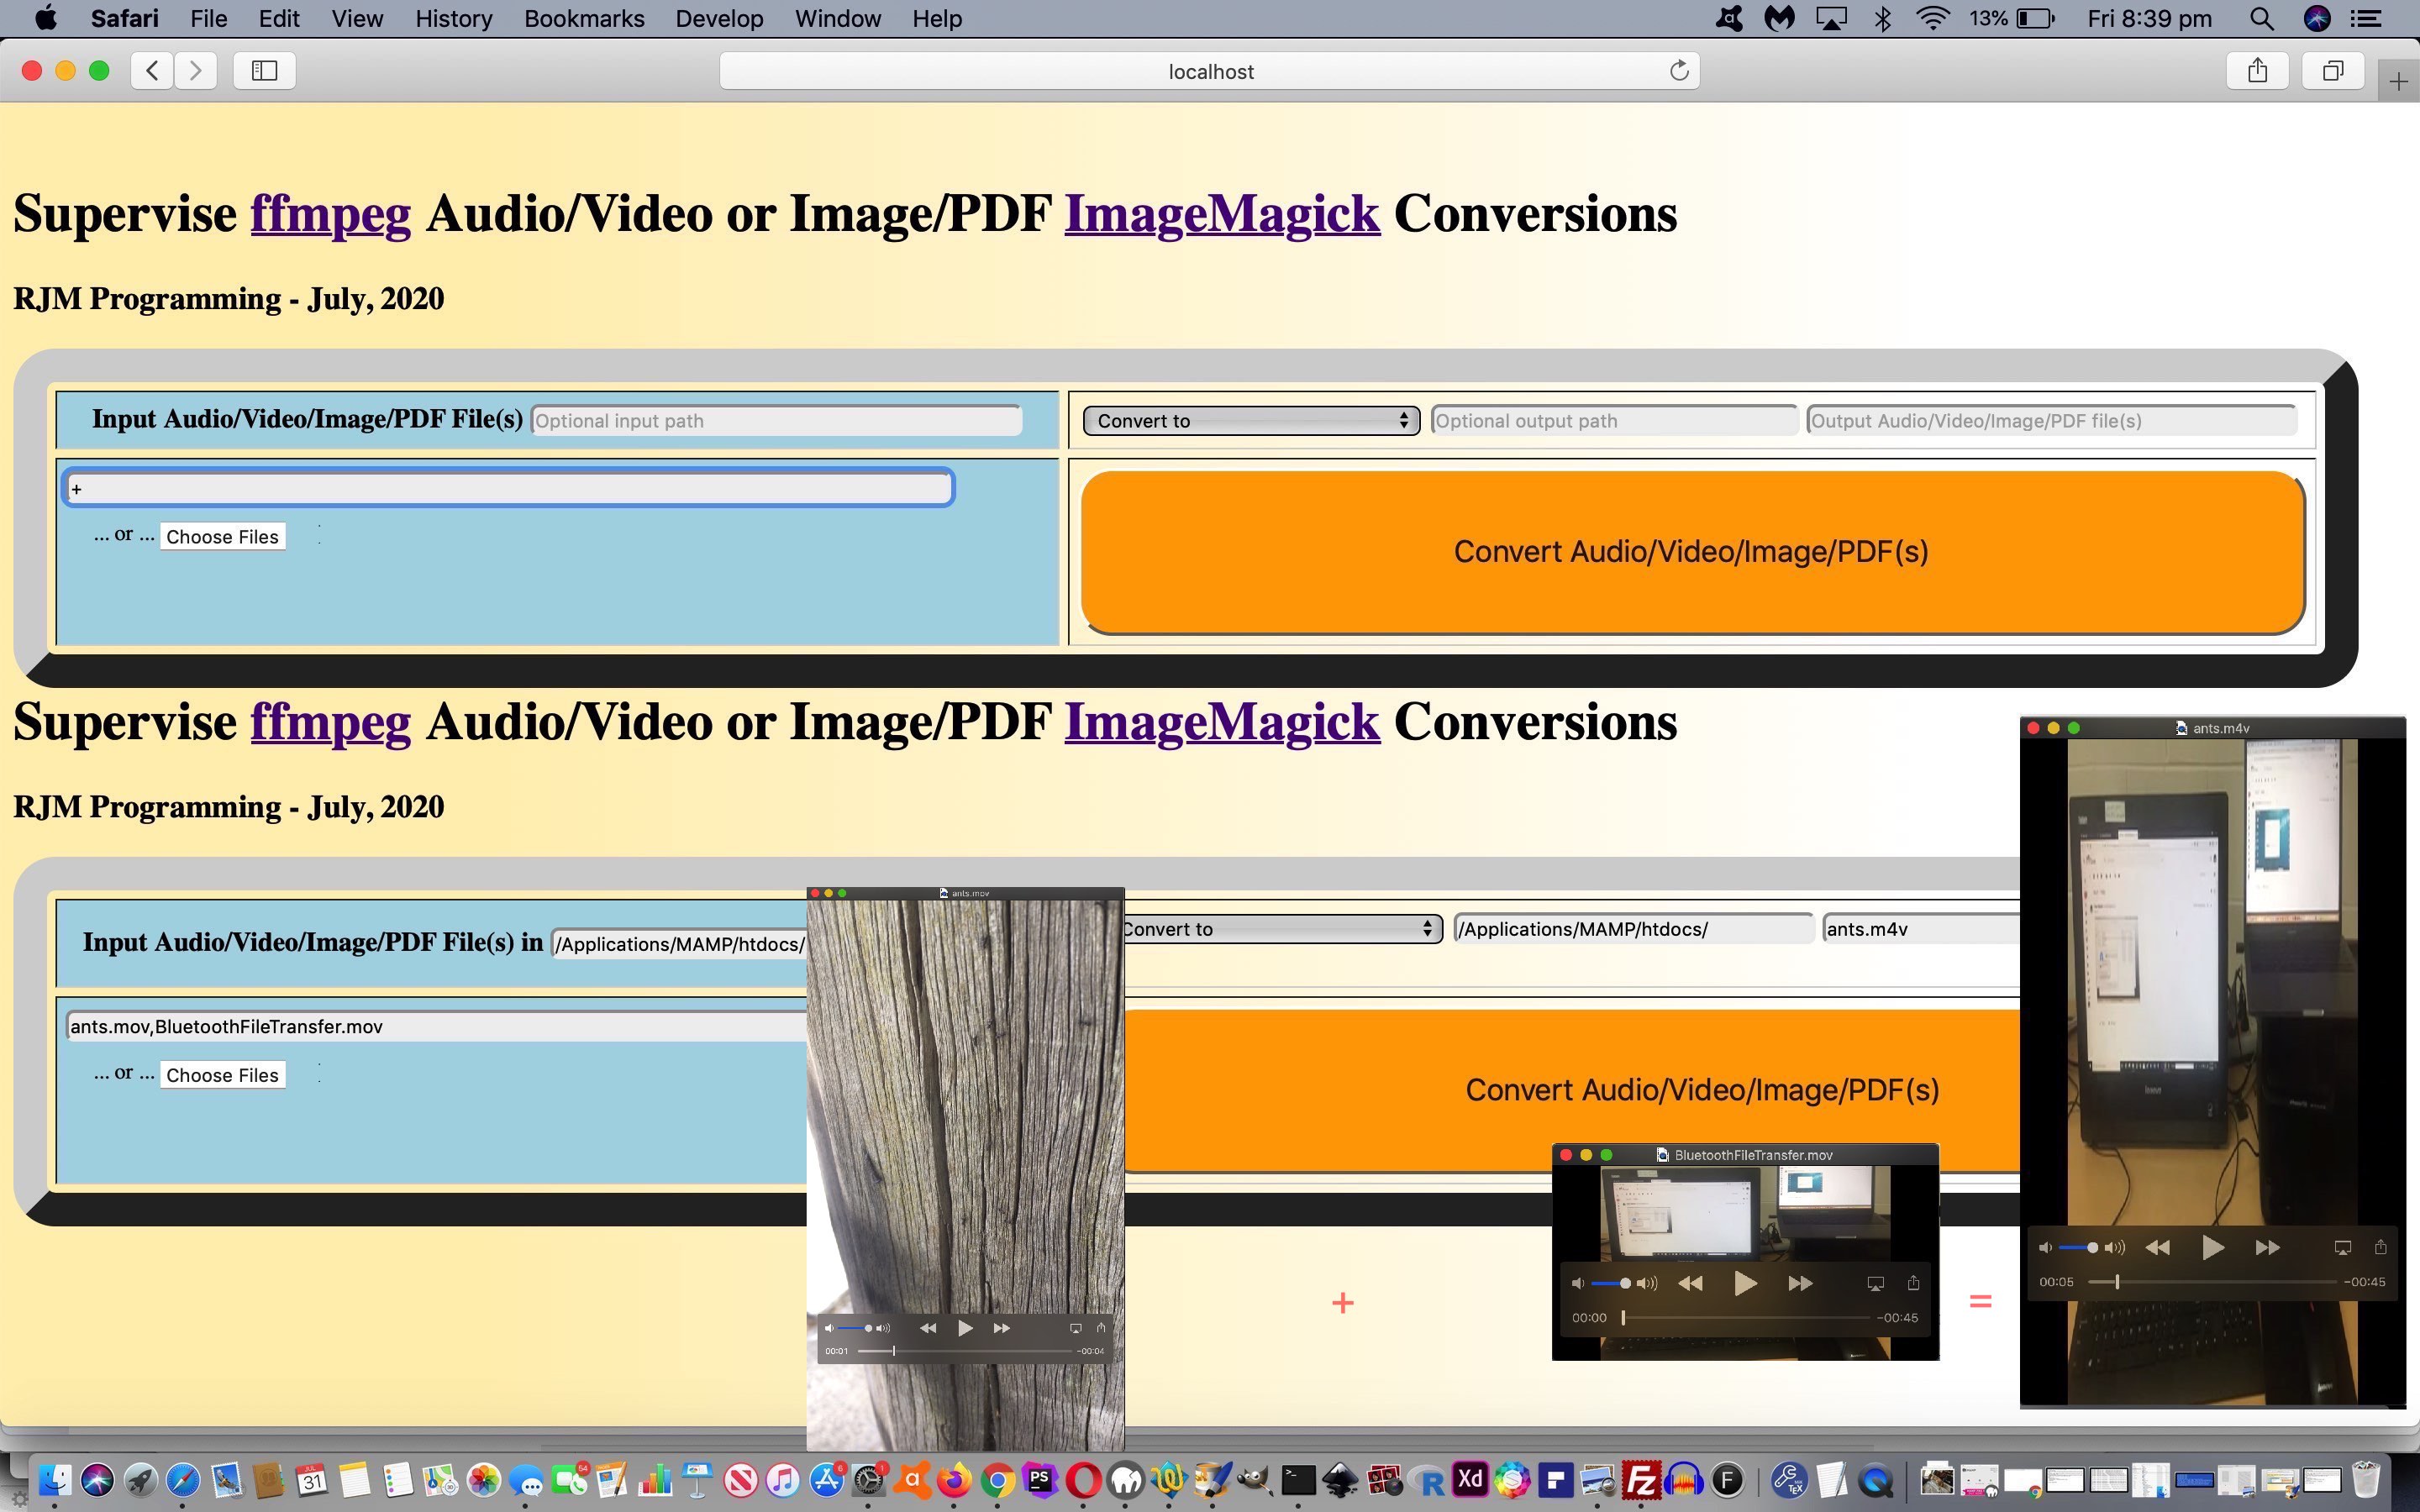Click the top orange Convert Audio/Video/Image/PDF(s) button
This screenshot has height=1512, width=2420.
tap(1692, 552)
